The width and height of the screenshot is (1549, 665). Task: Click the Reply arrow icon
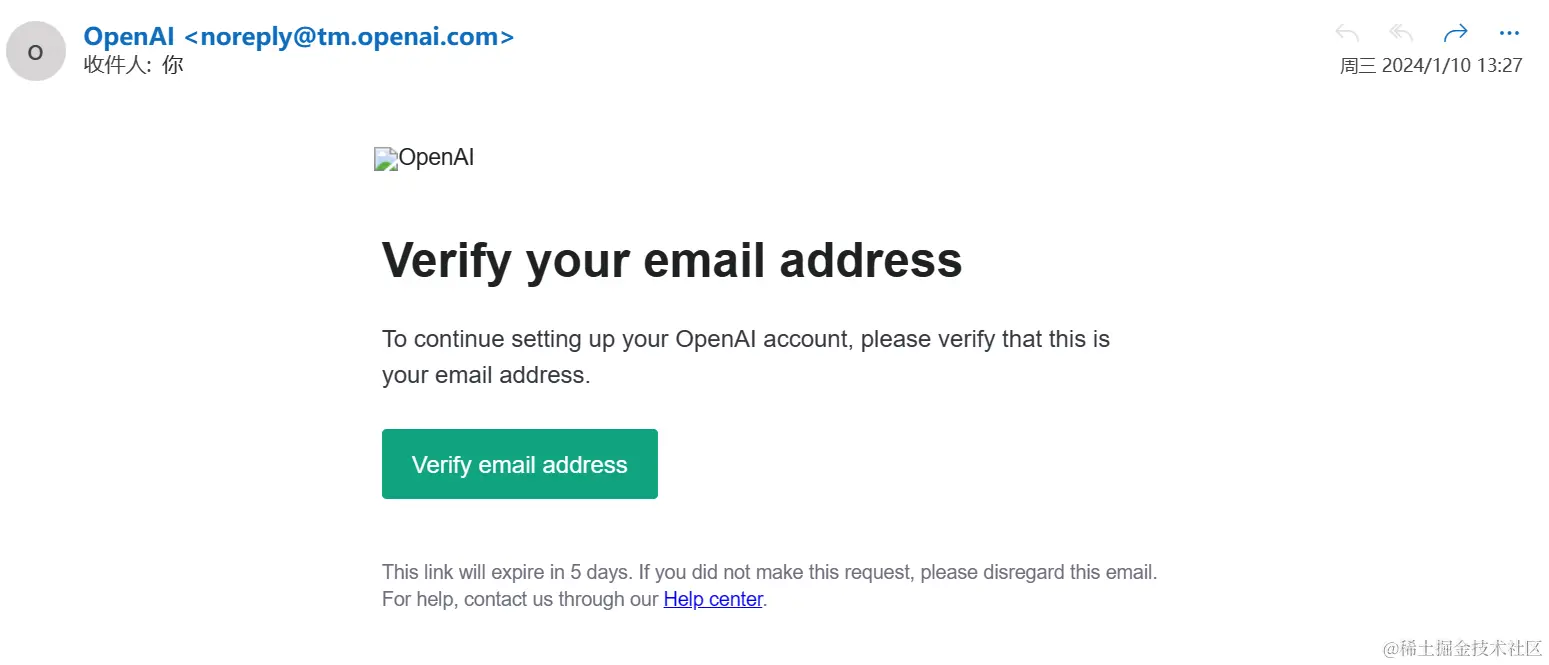coord(1347,34)
